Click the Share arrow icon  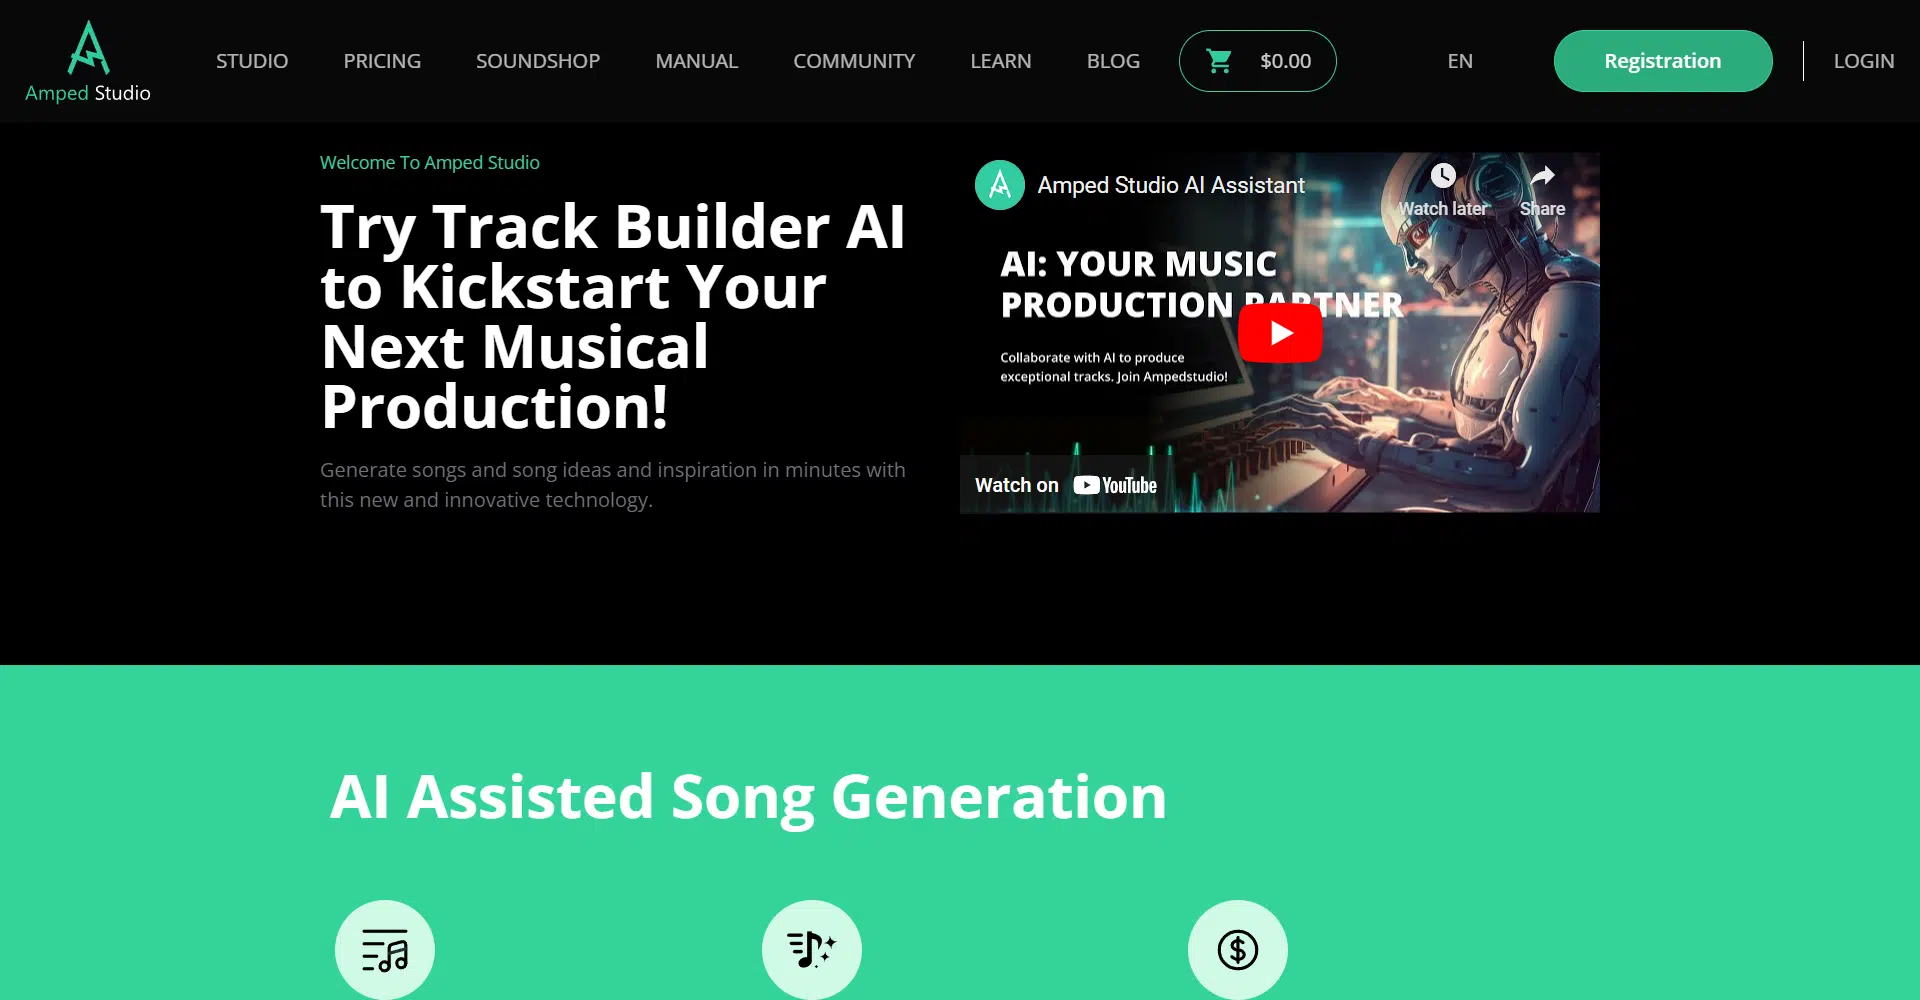pos(1543,176)
